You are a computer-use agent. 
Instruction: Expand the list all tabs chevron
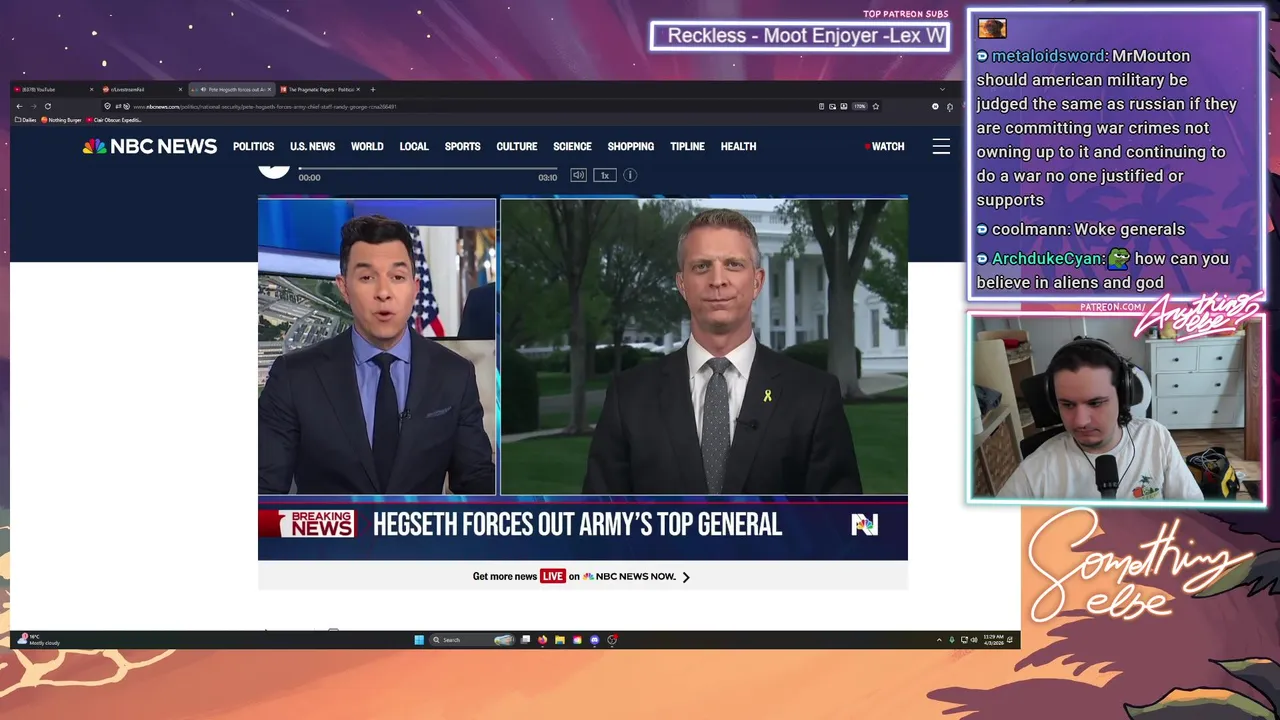941,89
